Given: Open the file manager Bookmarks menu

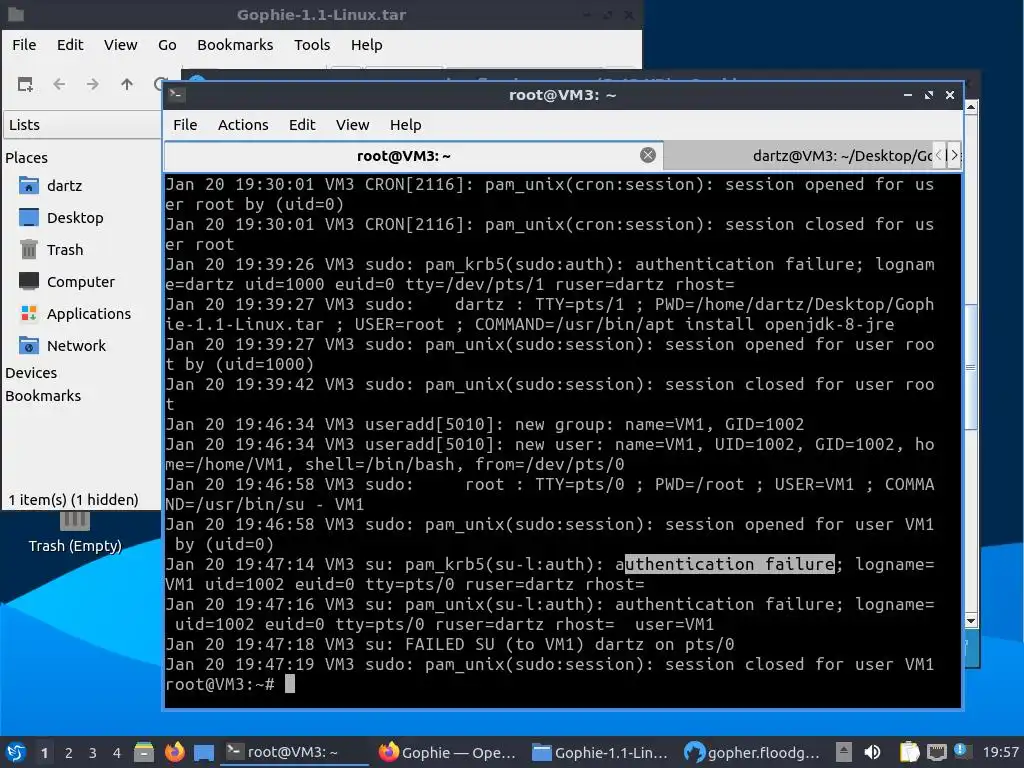Looking at the screenshot, I should (x=235, y=45).
